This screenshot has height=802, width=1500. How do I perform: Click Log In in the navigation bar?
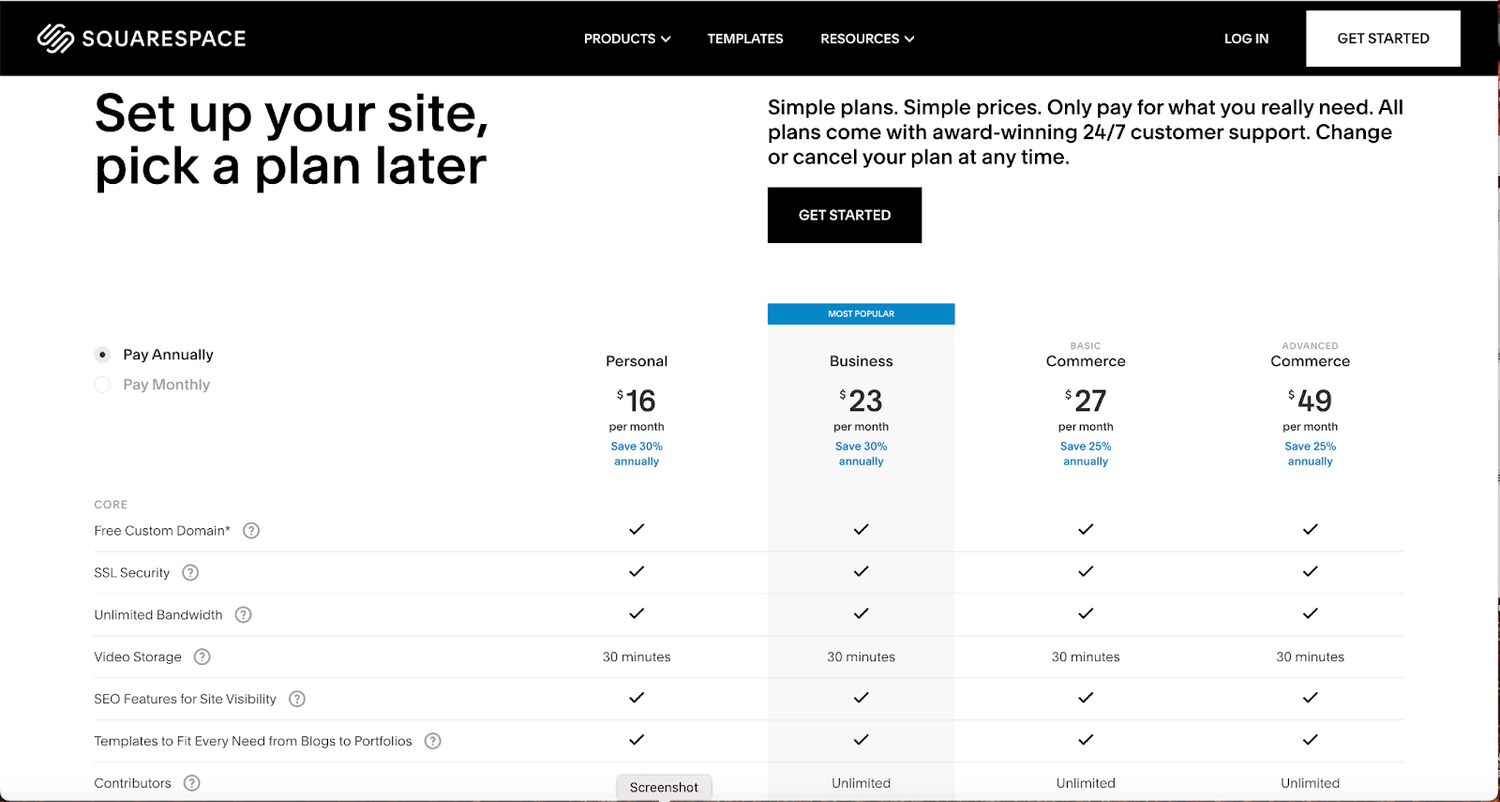(x=1246, y=38)
